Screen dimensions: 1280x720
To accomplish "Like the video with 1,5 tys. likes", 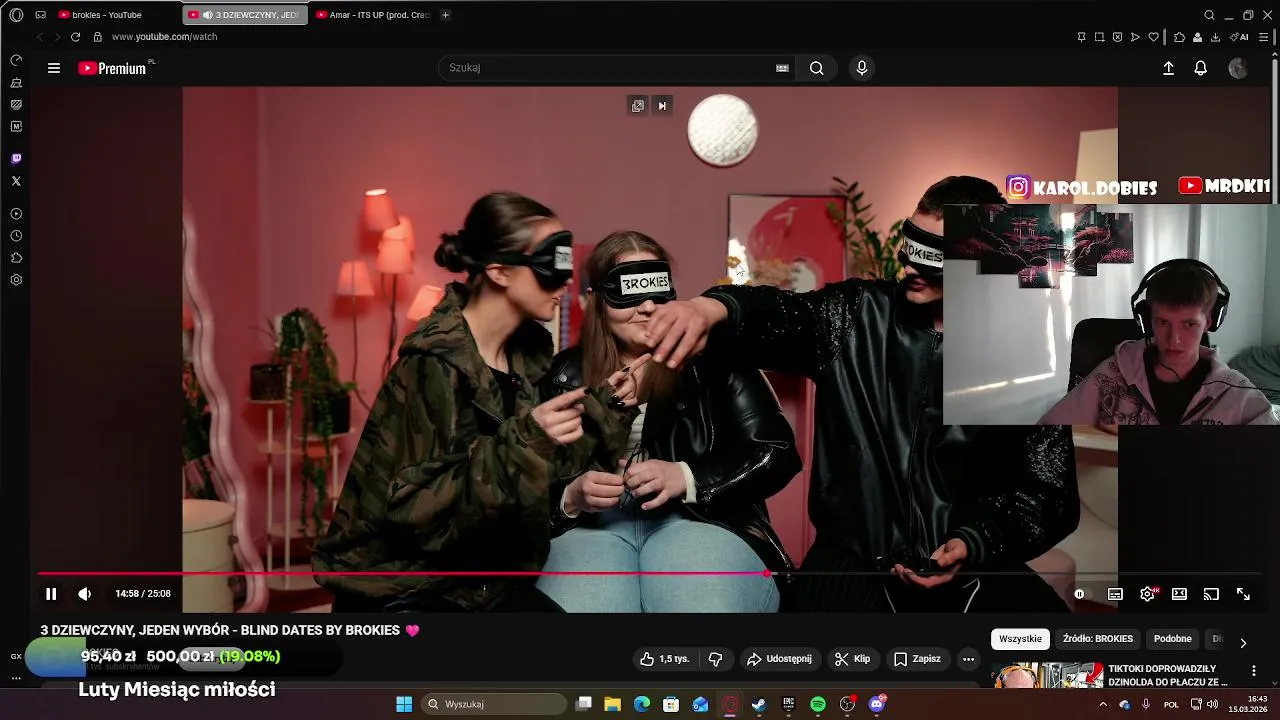I will (665, 659).
